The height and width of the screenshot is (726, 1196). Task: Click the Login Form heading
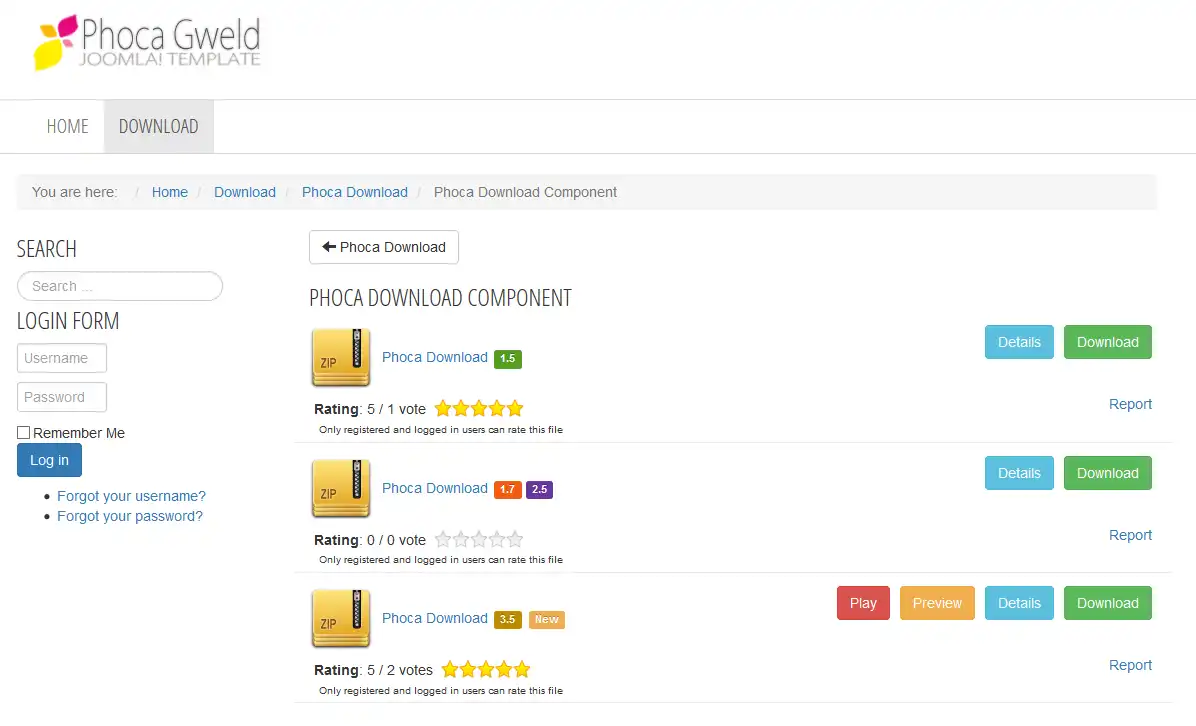coord(68,321)
